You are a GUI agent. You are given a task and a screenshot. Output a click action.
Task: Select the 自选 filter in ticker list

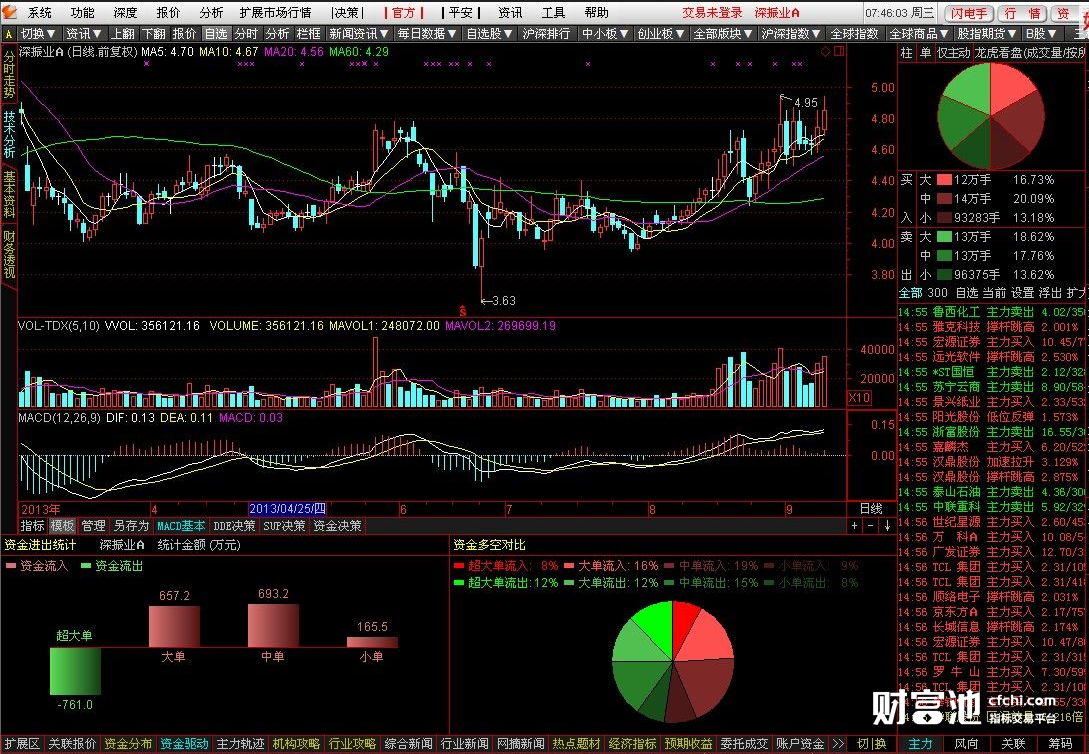967,293
